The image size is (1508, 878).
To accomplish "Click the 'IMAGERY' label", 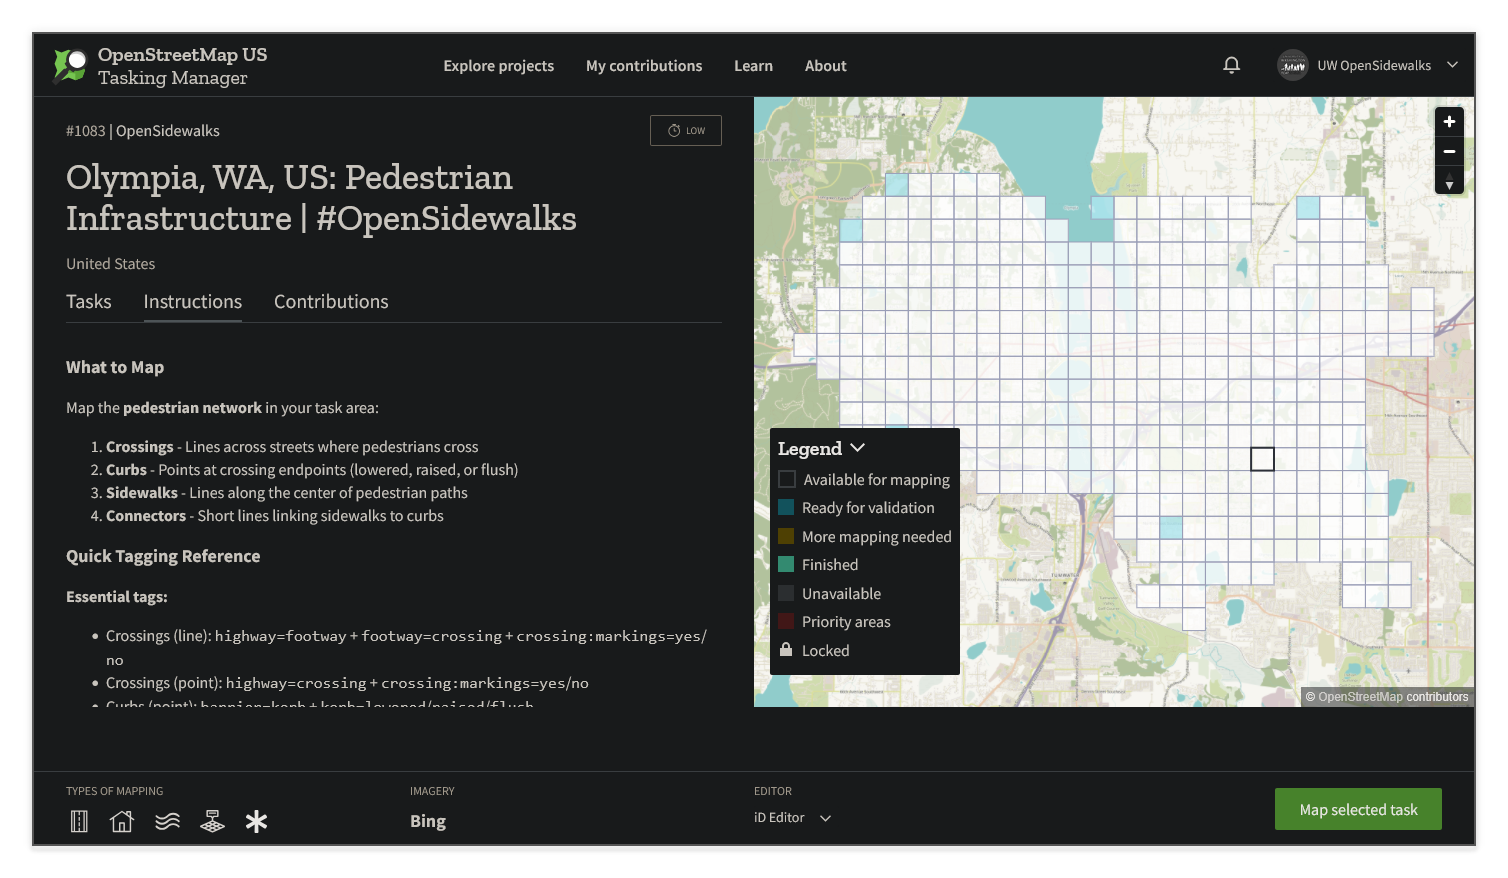I will [x=432, y=791].
